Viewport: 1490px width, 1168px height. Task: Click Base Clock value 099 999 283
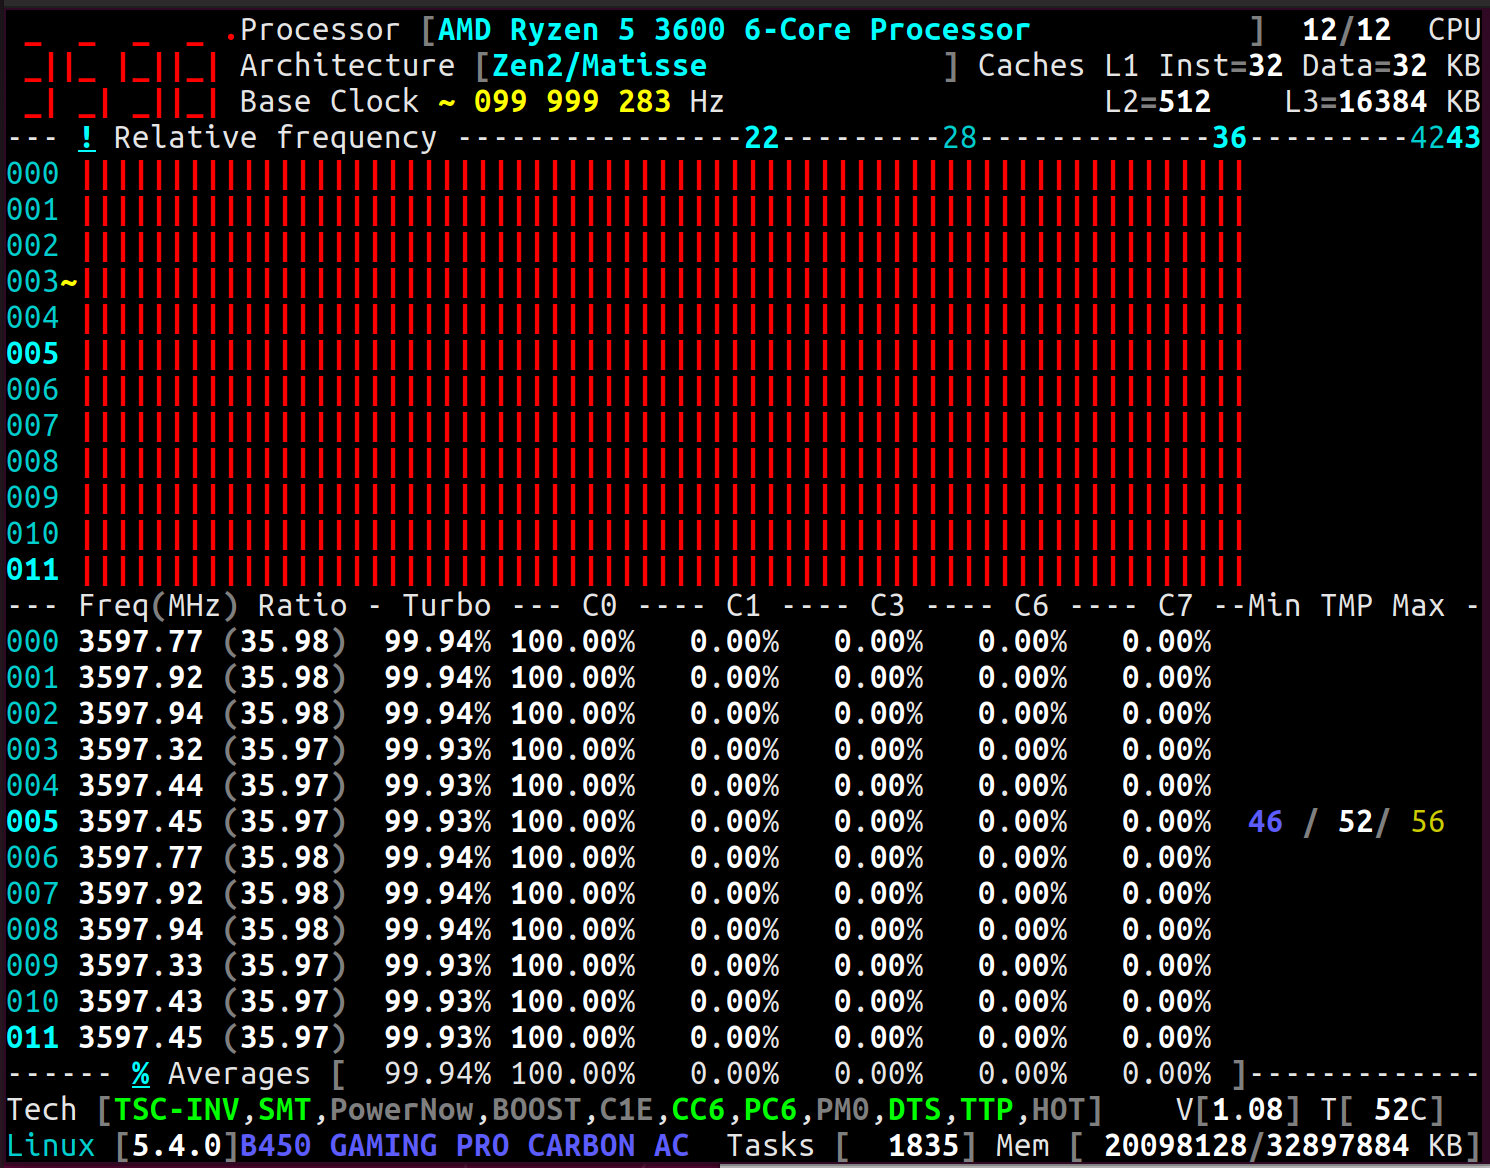pos(572,102)
